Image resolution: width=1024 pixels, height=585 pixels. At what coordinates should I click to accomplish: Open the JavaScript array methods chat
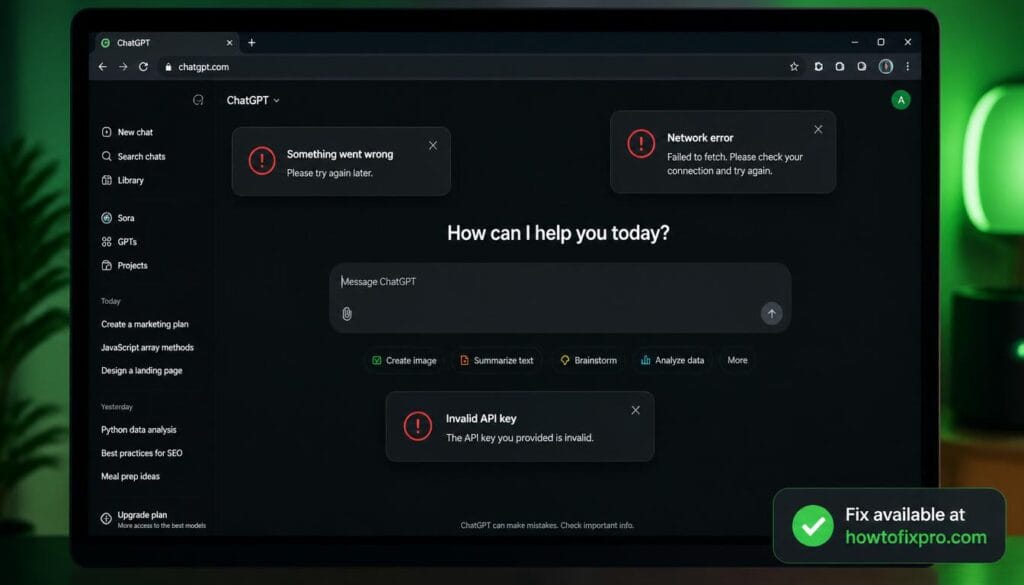click(148, 348)
